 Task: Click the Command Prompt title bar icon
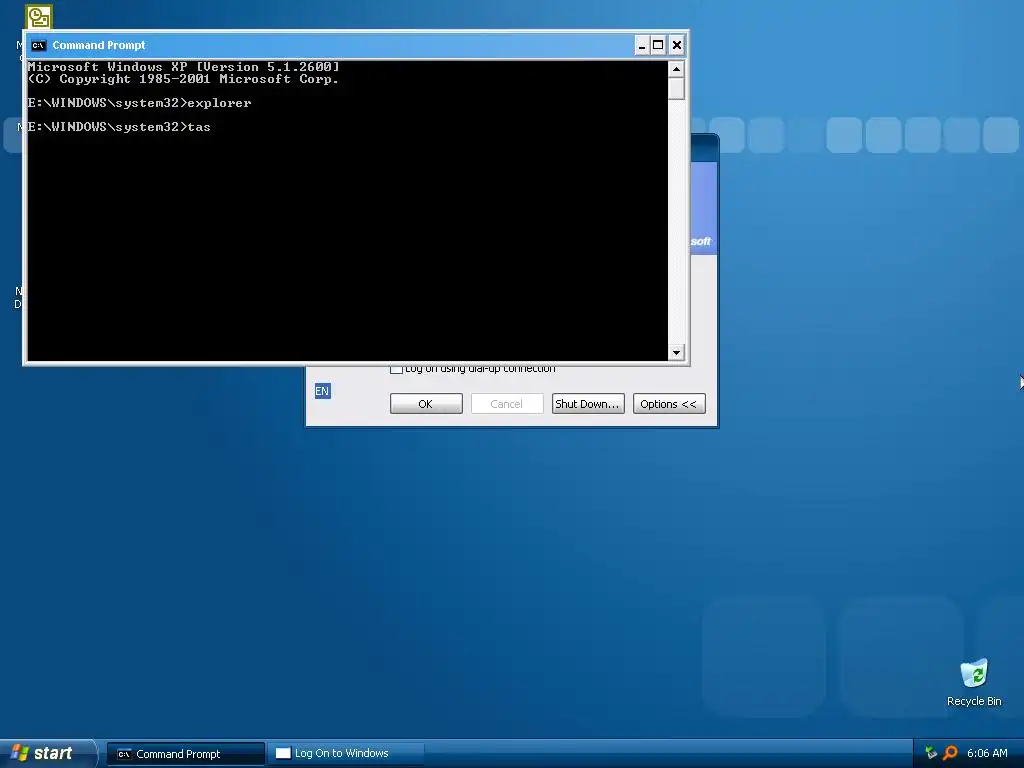(39, 45)
